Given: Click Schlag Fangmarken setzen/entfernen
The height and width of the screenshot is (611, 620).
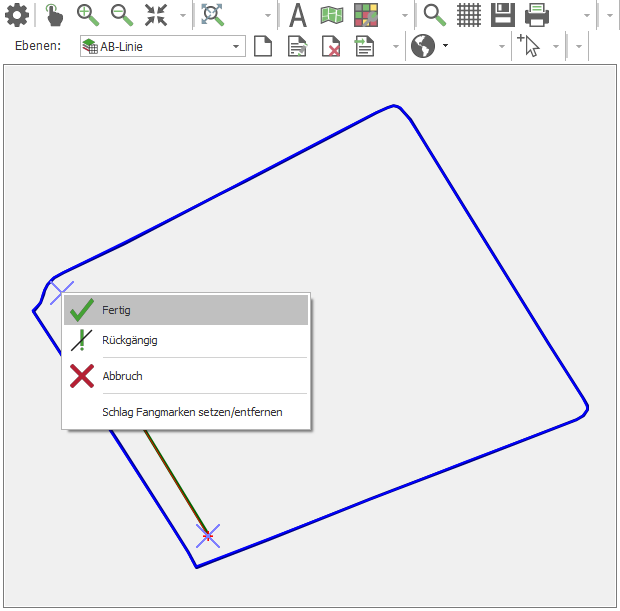Looking at the screenshot, I should pos(192,412).
